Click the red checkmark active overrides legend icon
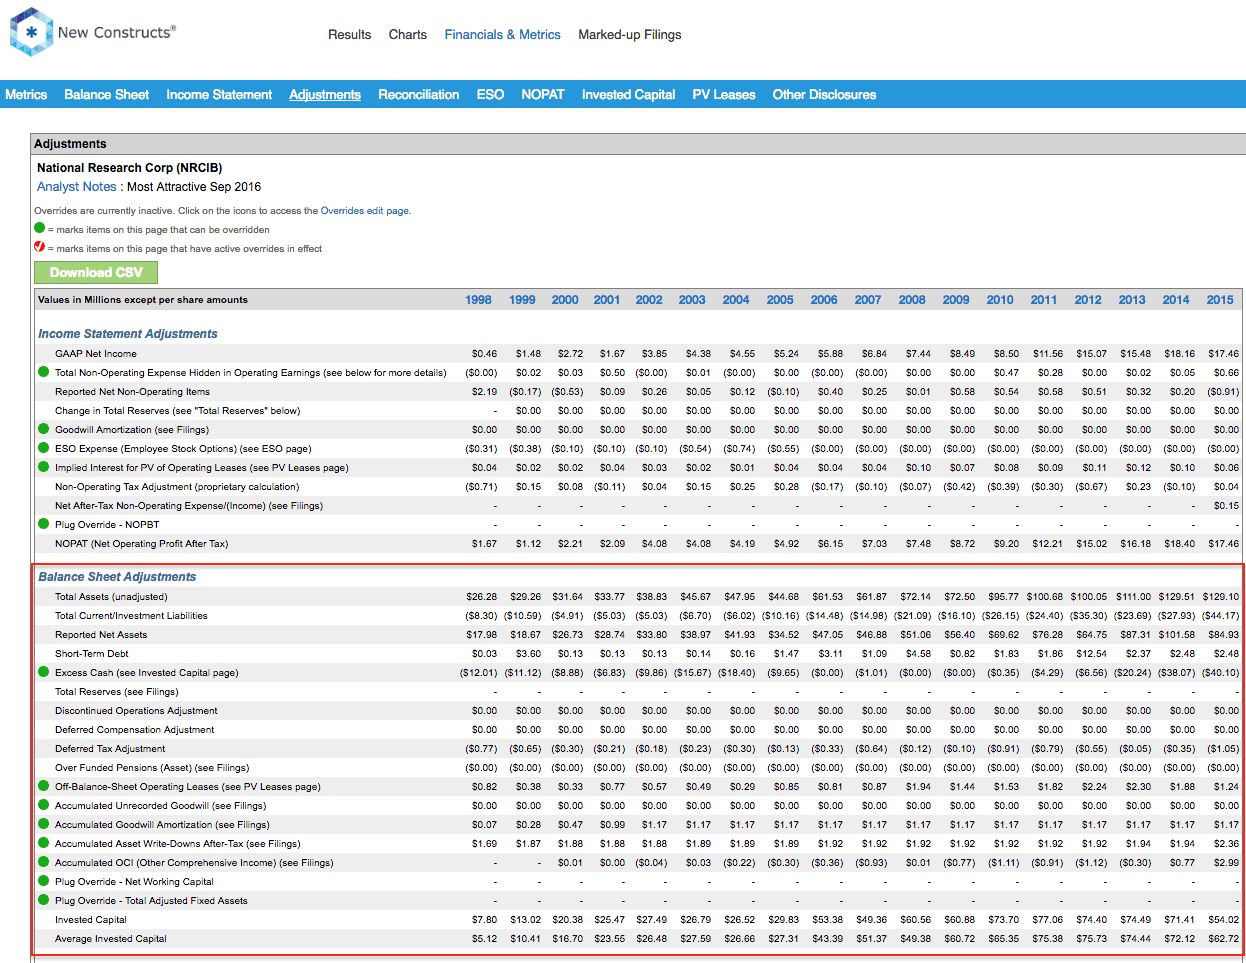This screenshot has width=1246, height=963. click(40, 247)
